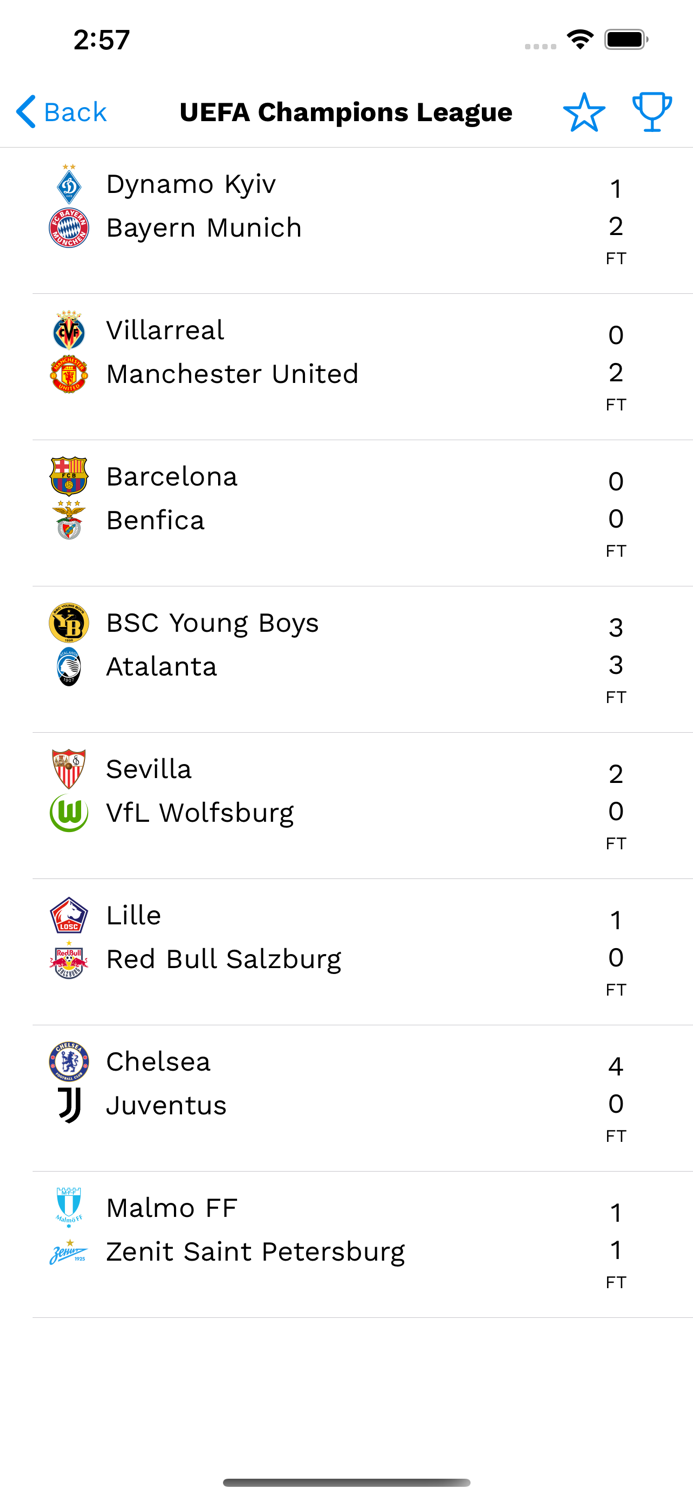Image resolution: width=693 pixels, height=1500 pixels.
Task: Open the Villarreal vs Manchester United match
Action: (x=346, y=363)
